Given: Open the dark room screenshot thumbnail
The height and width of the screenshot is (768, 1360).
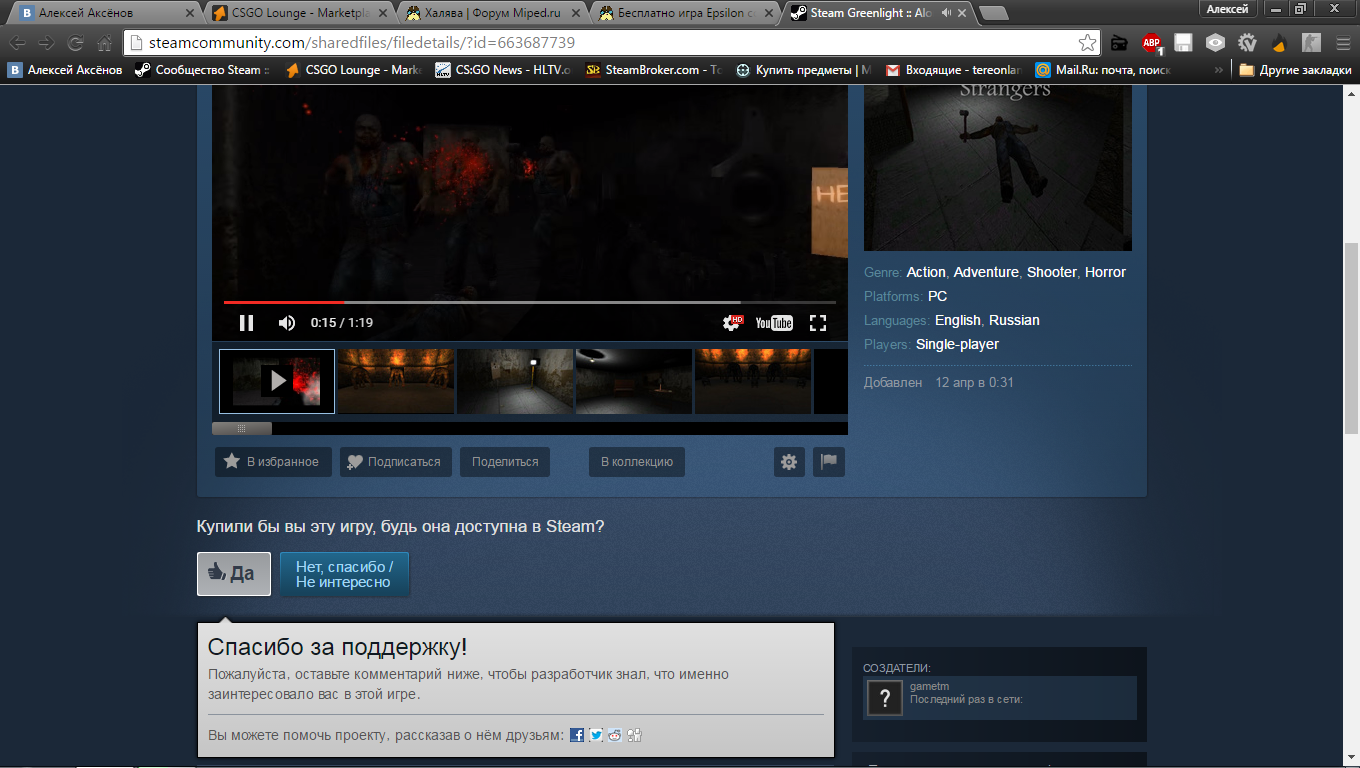Looking at the screenshot, I should [634, 381].
